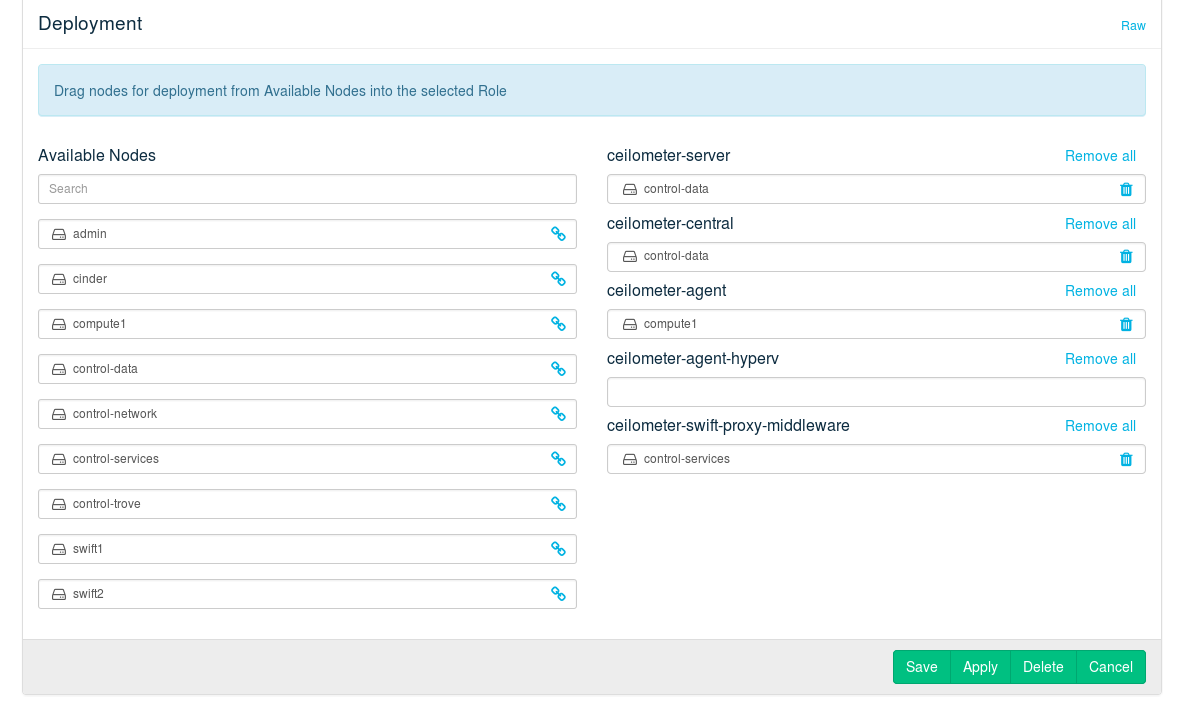The width and height of the screenshot is (1183, 716).
Task: Delete control-data from ceilometer-server role
Action: 1126,189
